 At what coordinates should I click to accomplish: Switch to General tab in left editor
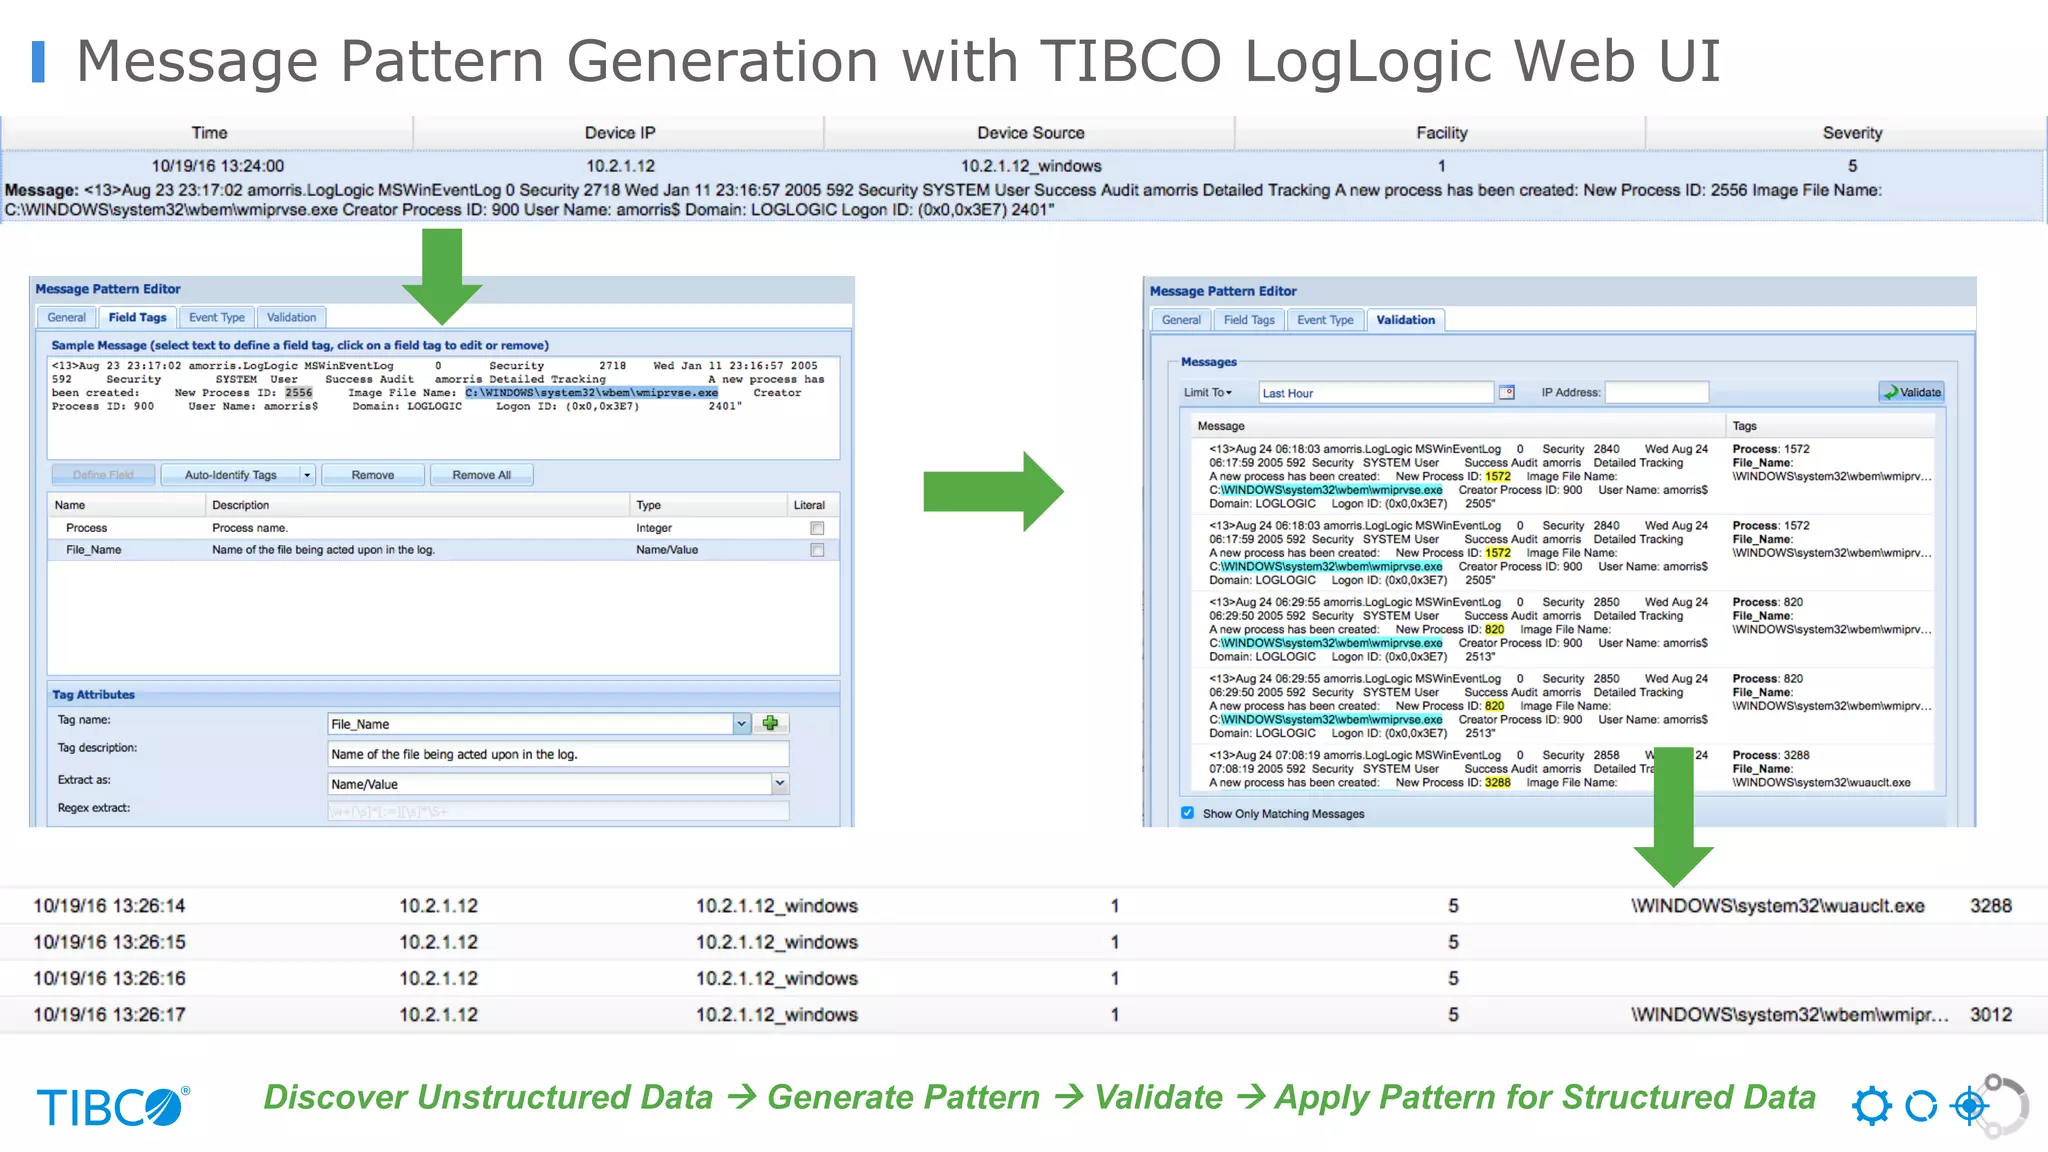tap(67, 318)
